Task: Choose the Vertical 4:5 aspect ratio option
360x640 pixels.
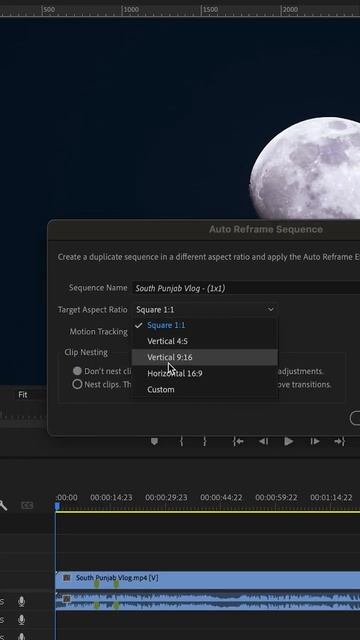Action: pos(204,341)
